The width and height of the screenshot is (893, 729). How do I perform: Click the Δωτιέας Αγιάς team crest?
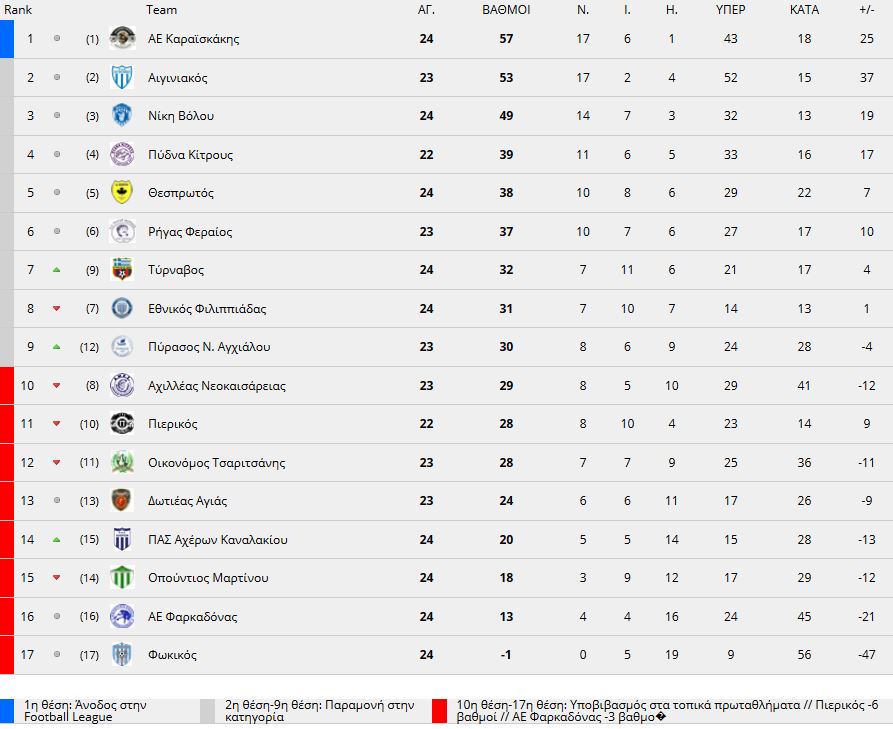coord(122,501)
